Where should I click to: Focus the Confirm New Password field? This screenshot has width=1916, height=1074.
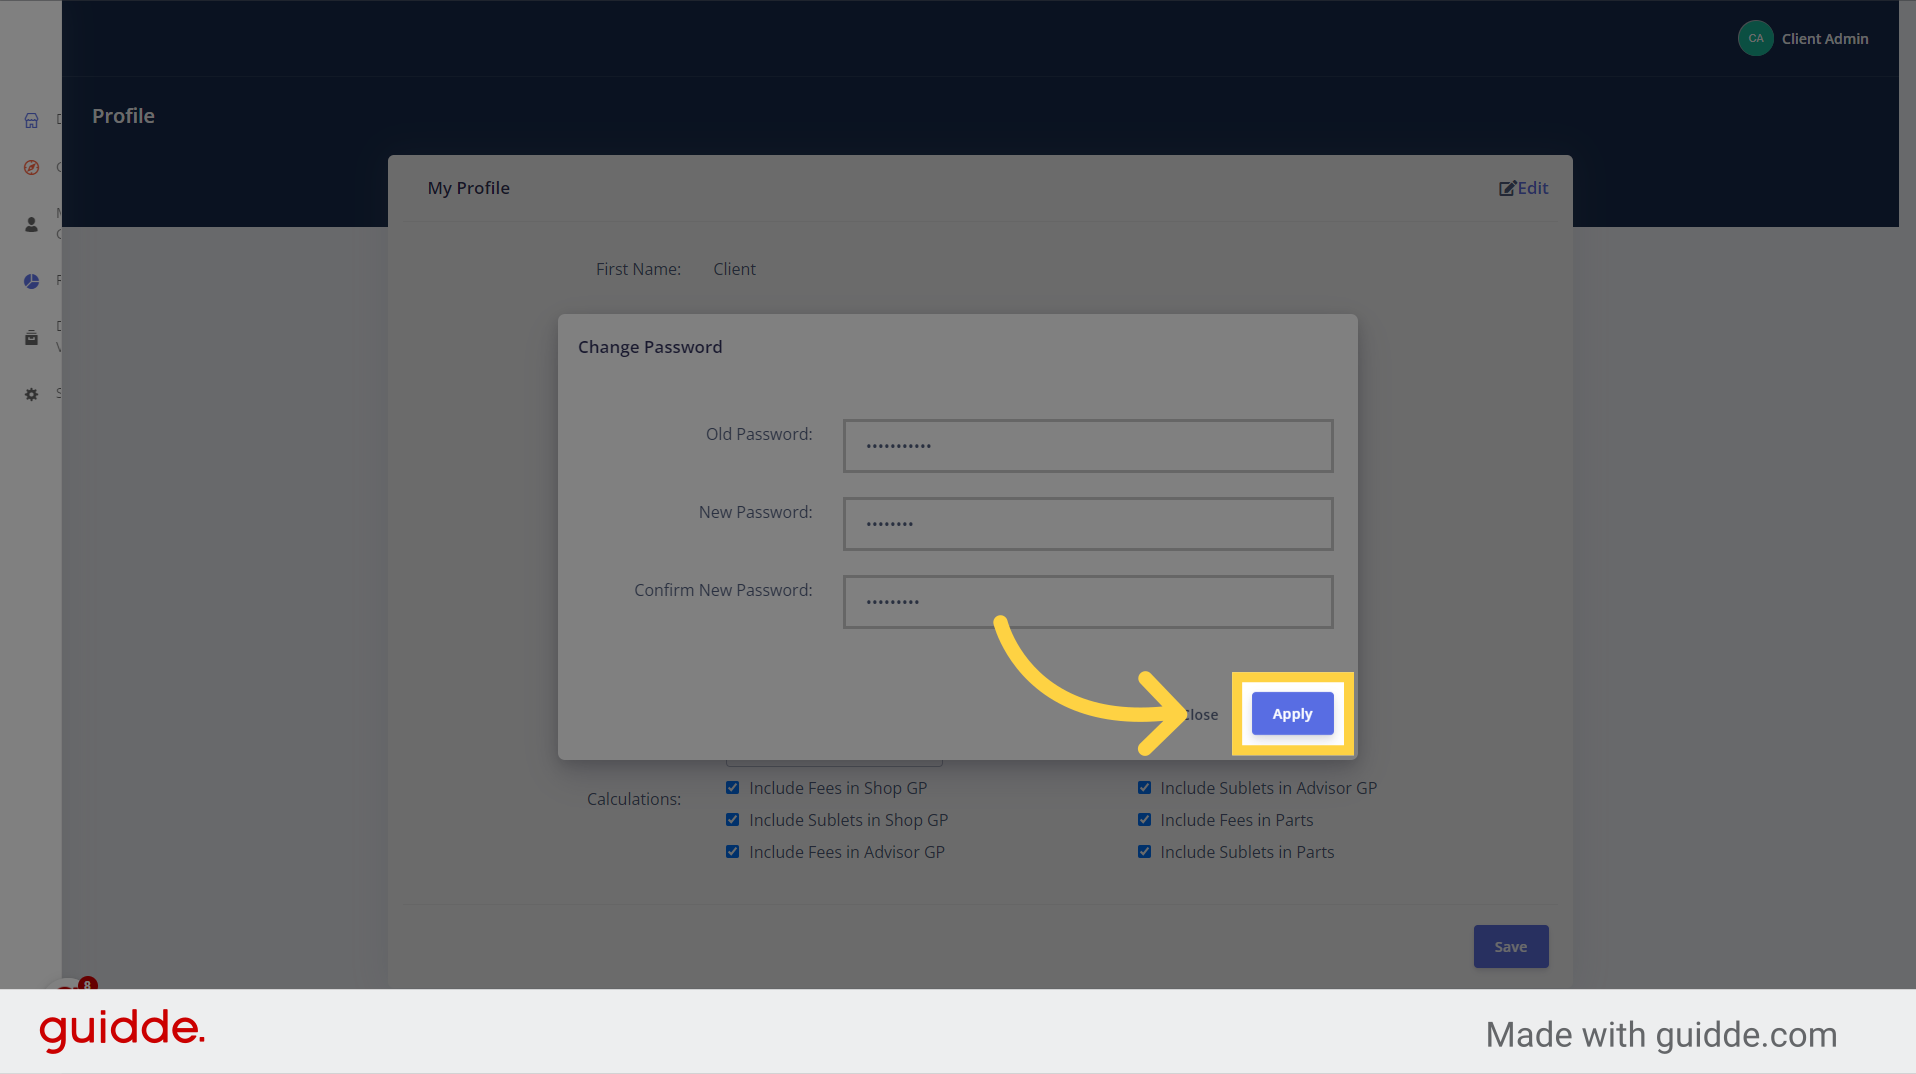click(1088, 602)
